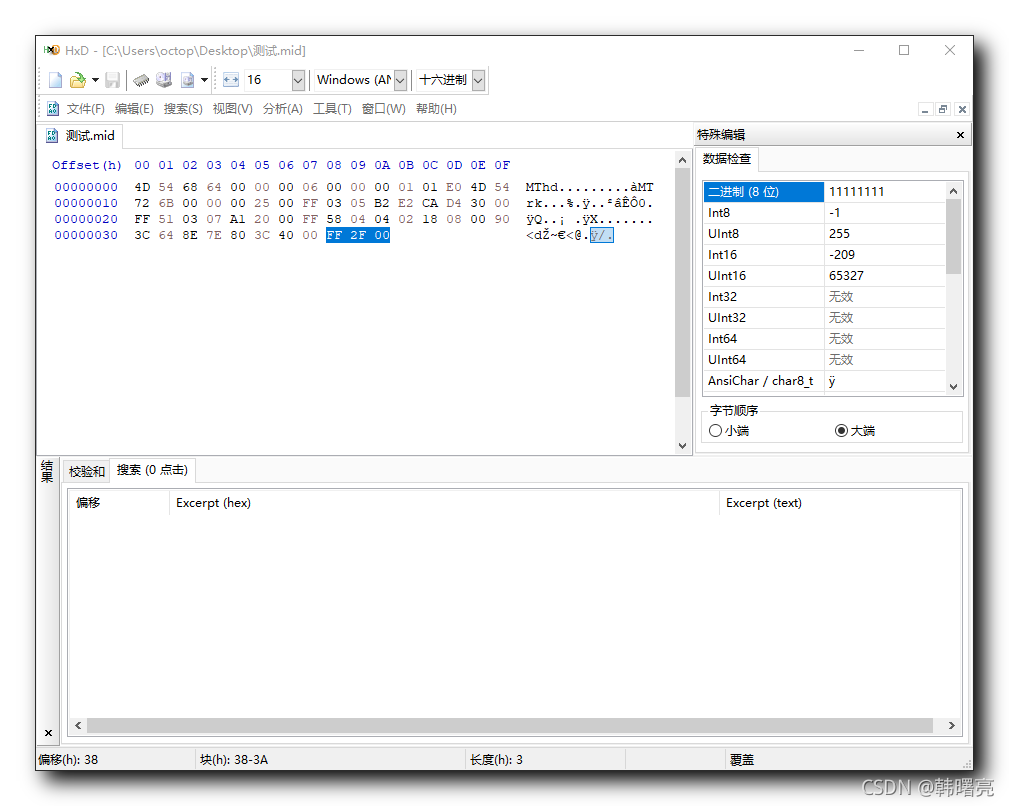The image size is (1009, 806).
Task: Click the Save floppy disk icon
Action: [x=113, y=80]
